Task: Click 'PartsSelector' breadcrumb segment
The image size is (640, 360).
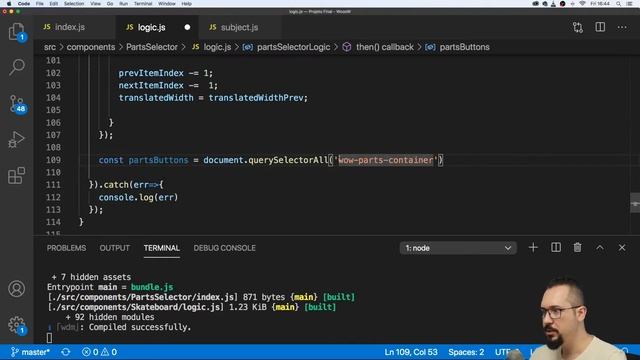Action: pyautogui.click(x=152, y=47)
